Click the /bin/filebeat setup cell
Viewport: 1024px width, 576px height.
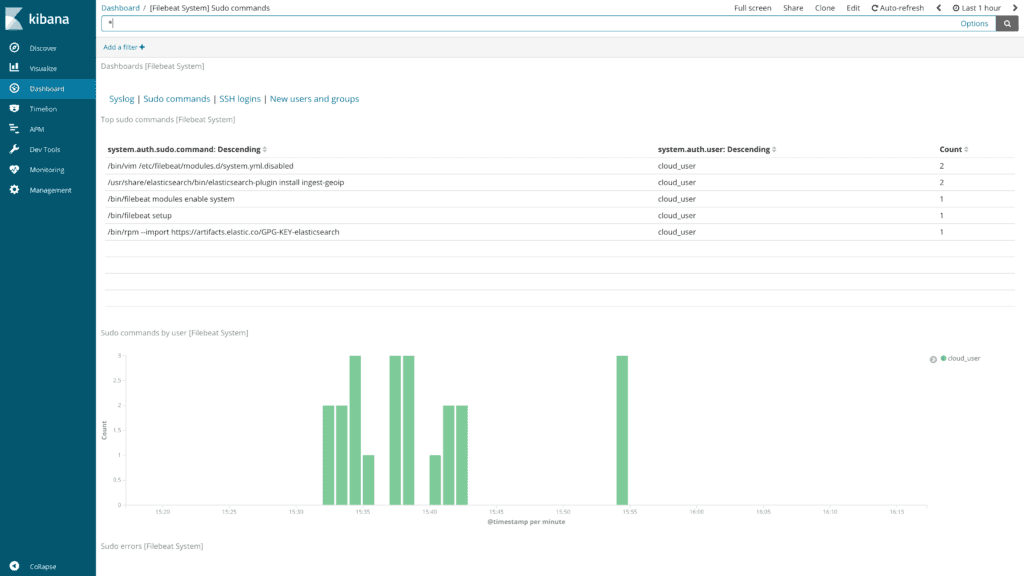coord(140,216)
